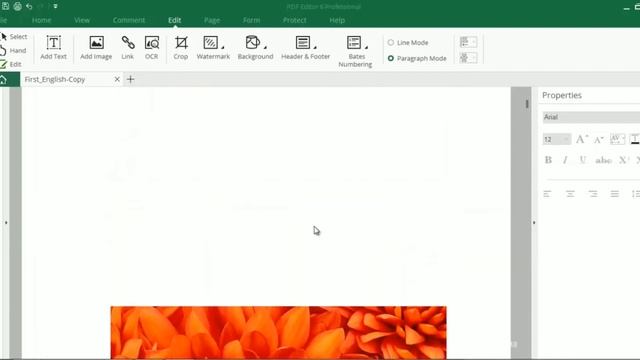The width and height of the screenshot is (640, 360).
Task: Click the Print icon in title bar
Action: (18, 6)
